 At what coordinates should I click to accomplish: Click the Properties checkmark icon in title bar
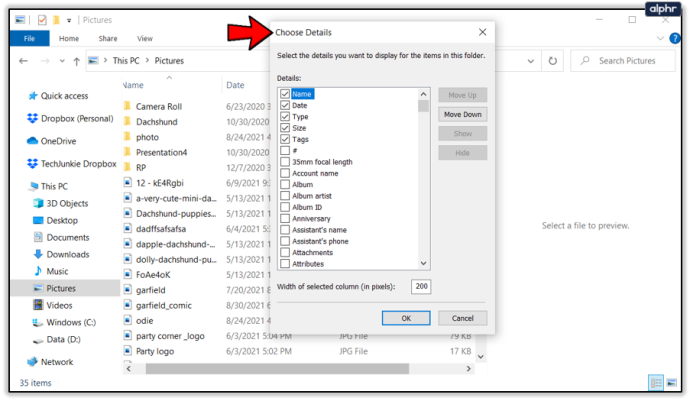pos(42,20)
